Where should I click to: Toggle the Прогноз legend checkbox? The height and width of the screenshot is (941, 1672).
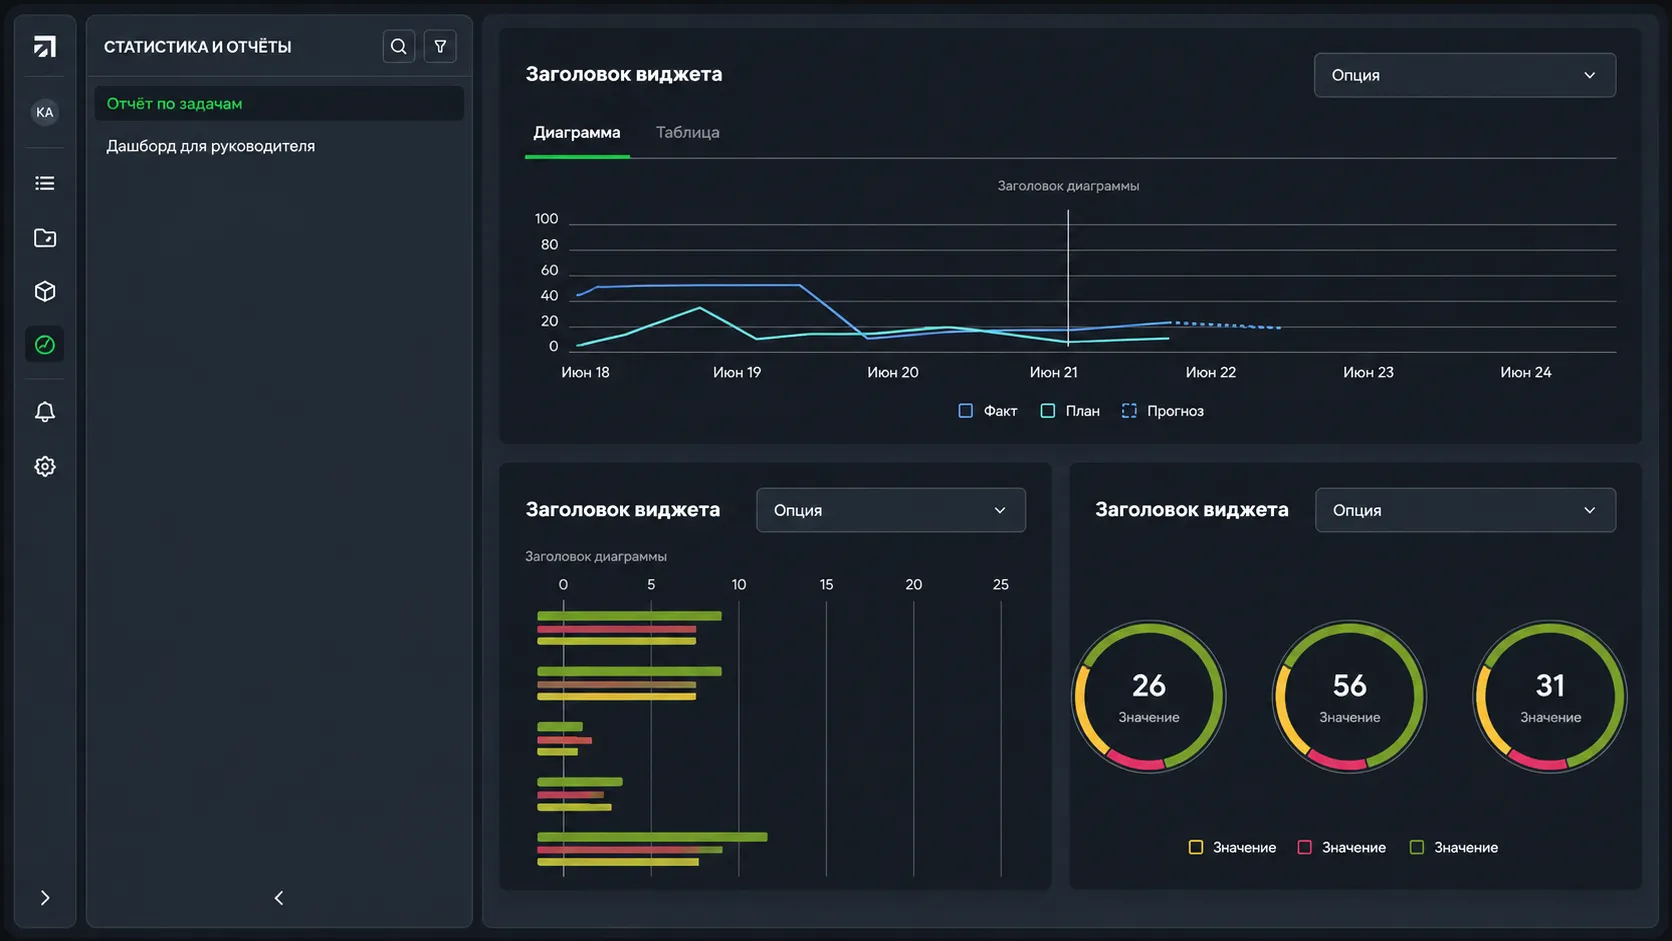coord(1129,411)
